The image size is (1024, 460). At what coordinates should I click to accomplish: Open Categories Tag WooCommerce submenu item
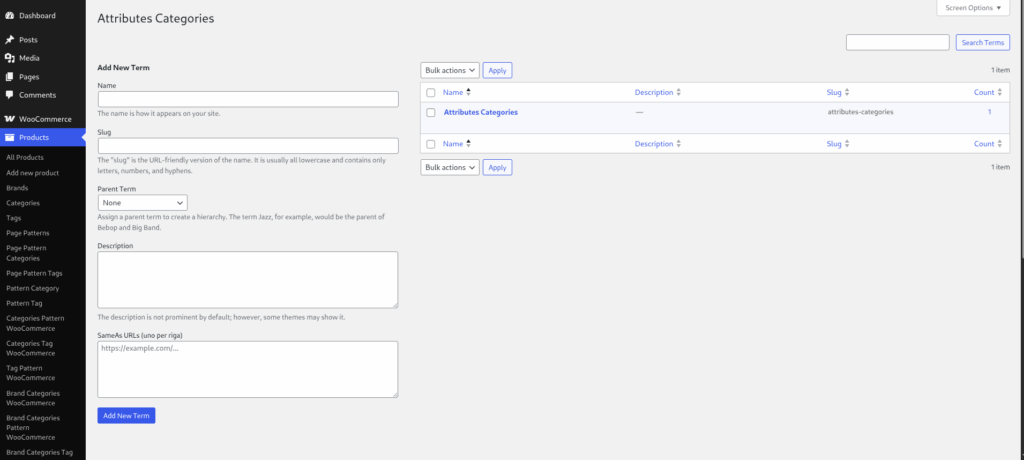[31, 348]
